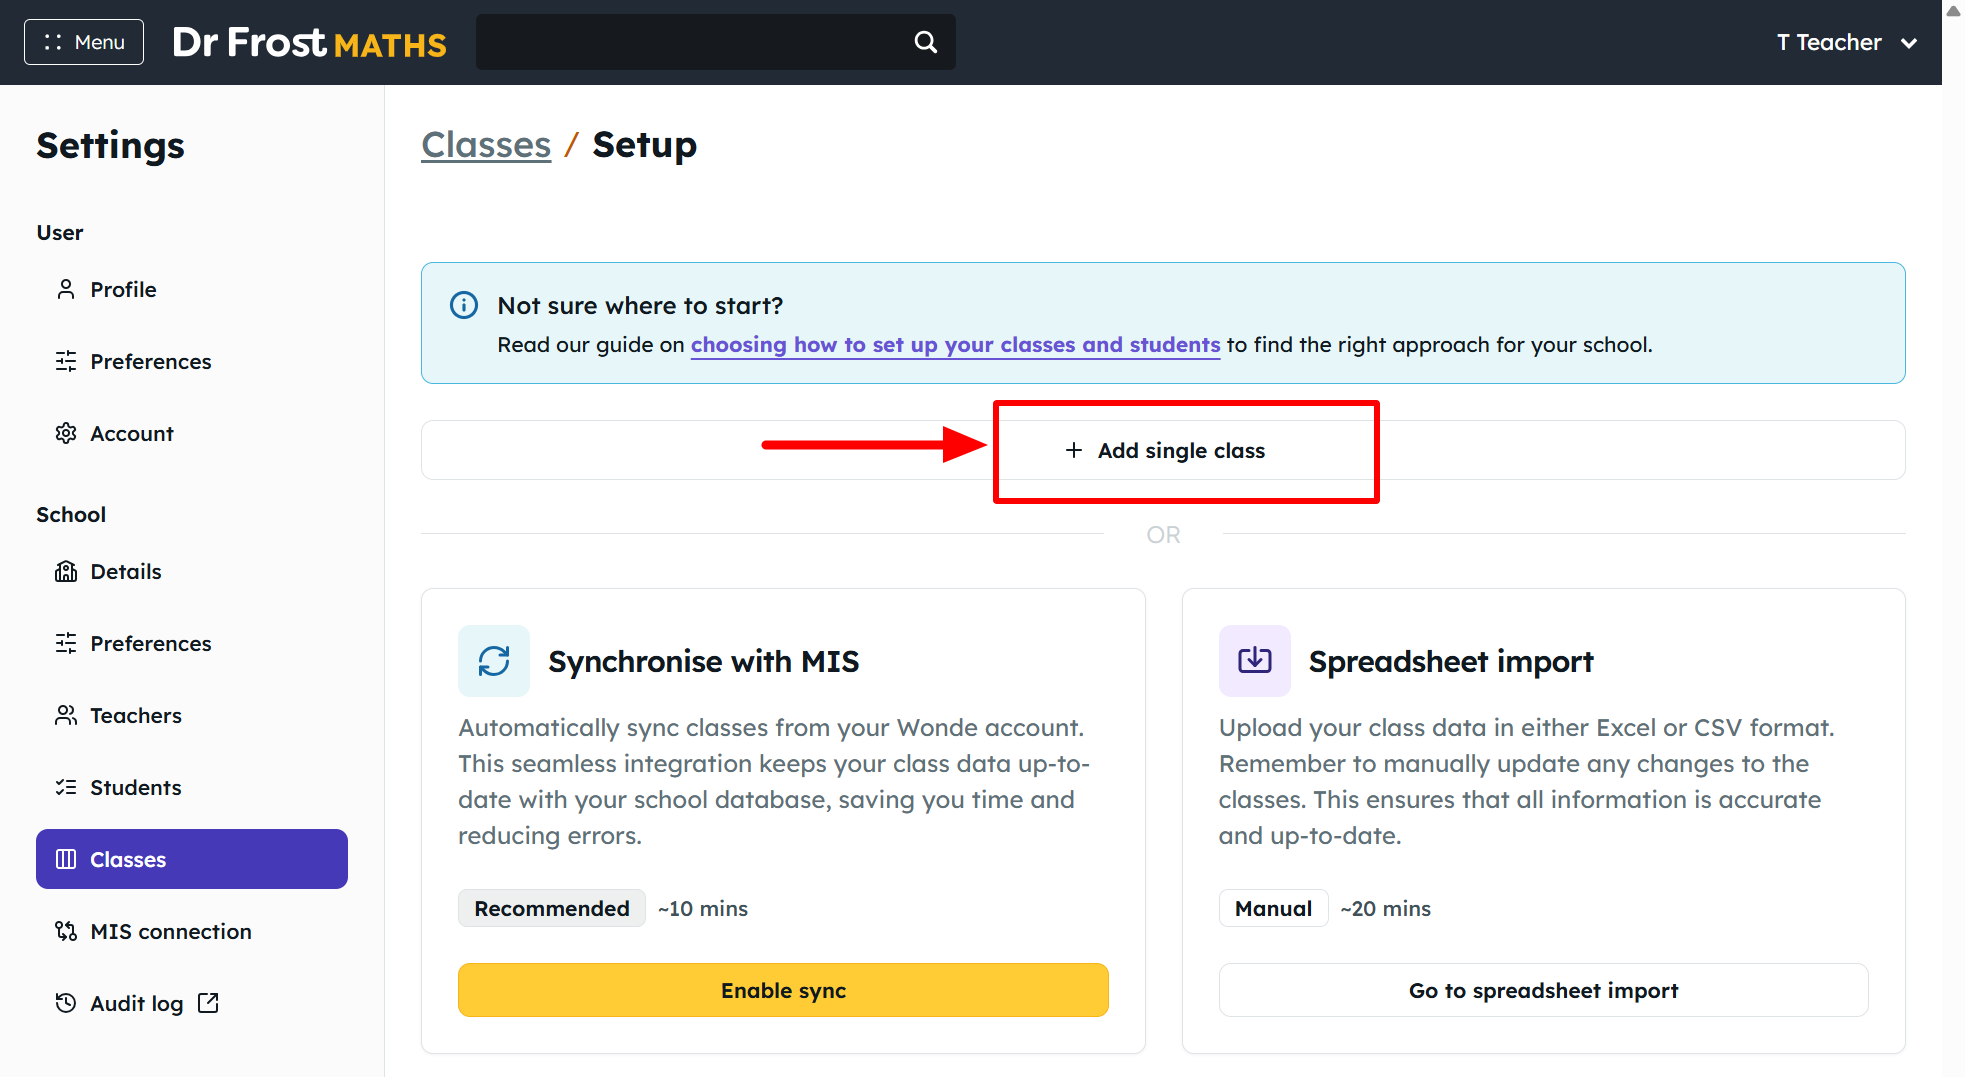Viewport: 1965px width, 1077px height.
Task: Click the search magnifier icon
Action: click(x=926, y=42)
